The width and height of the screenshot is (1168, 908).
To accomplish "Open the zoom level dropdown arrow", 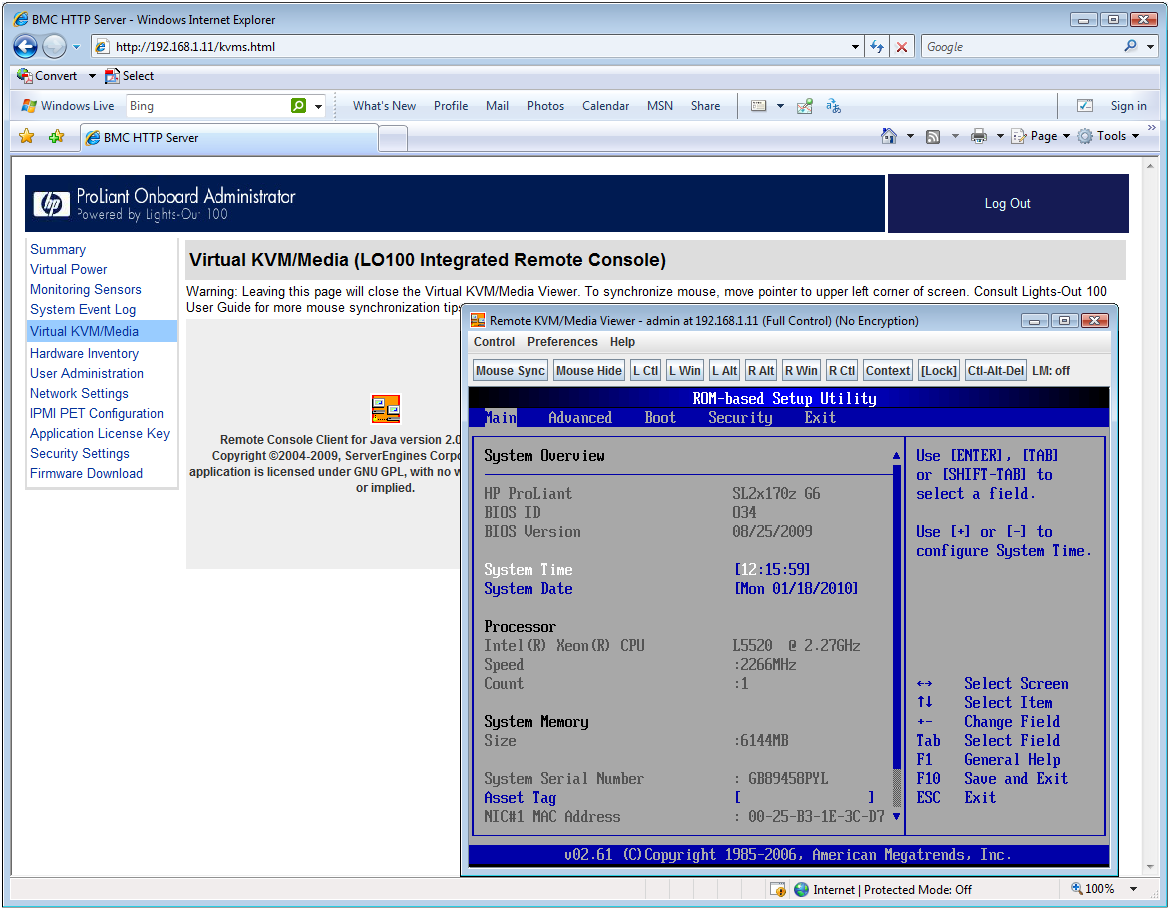I will [x=1133, y=889].
